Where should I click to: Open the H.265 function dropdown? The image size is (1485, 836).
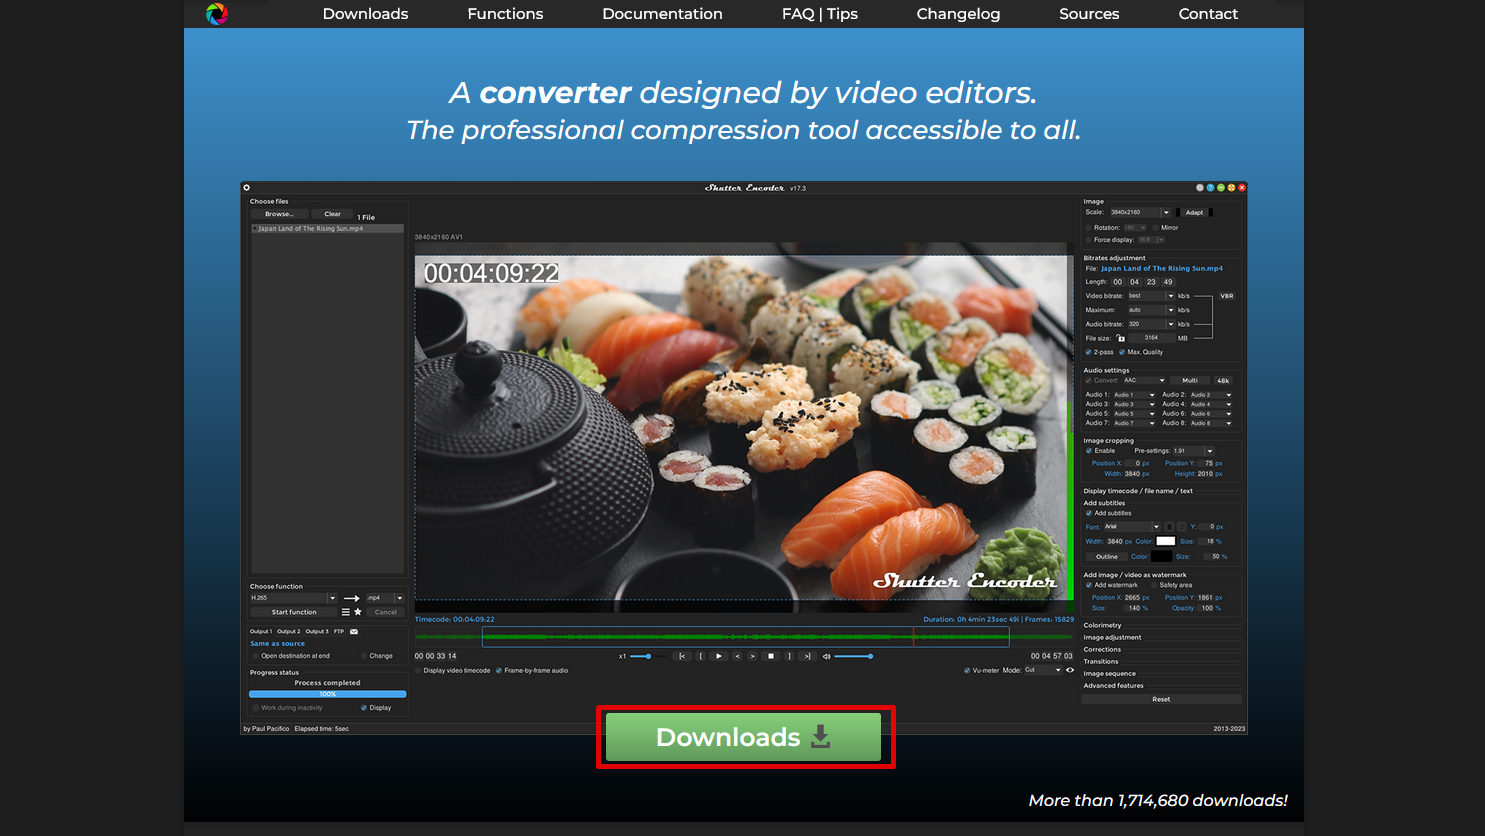[293, 598]
